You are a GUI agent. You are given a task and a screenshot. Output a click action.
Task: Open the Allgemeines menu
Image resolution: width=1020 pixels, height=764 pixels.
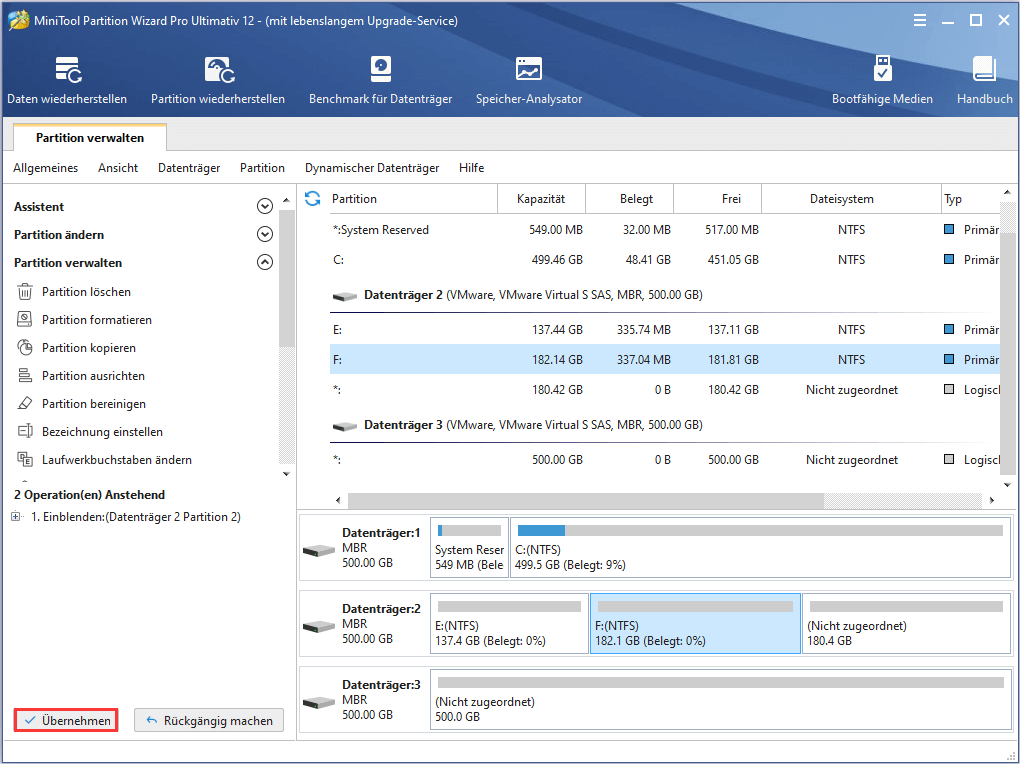click(46, 168)
